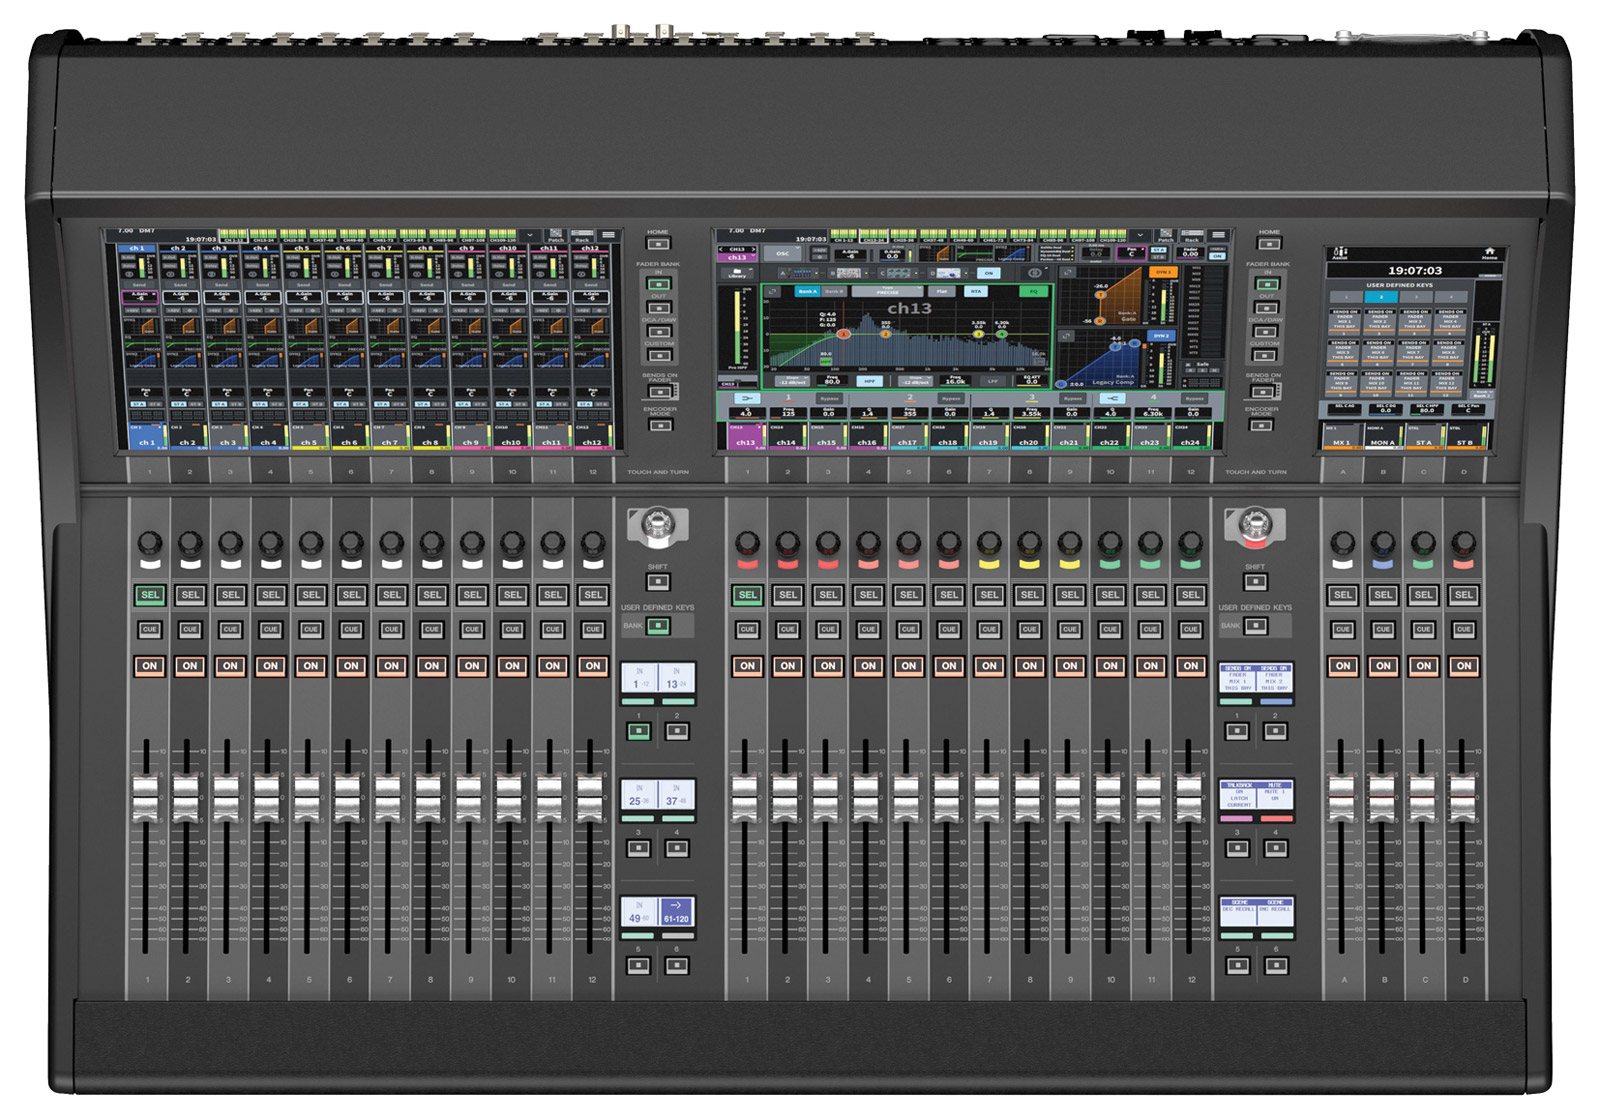Toggle the ON key for left fader 1
This screenshot has width=1600, height=1119.
[149, 666]
